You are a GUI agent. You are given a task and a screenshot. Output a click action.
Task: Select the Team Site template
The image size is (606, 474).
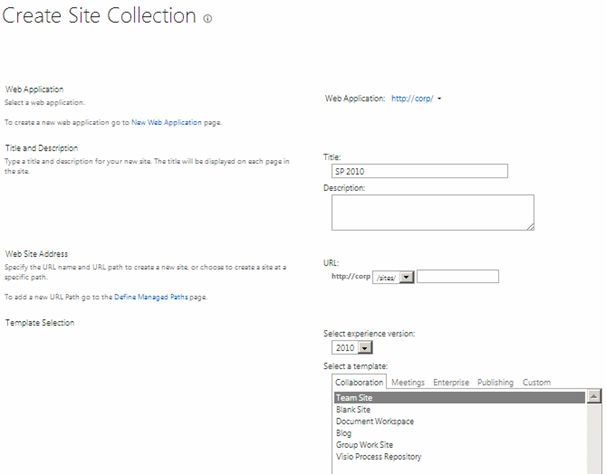pyautogui.click(x=355, y=398)
